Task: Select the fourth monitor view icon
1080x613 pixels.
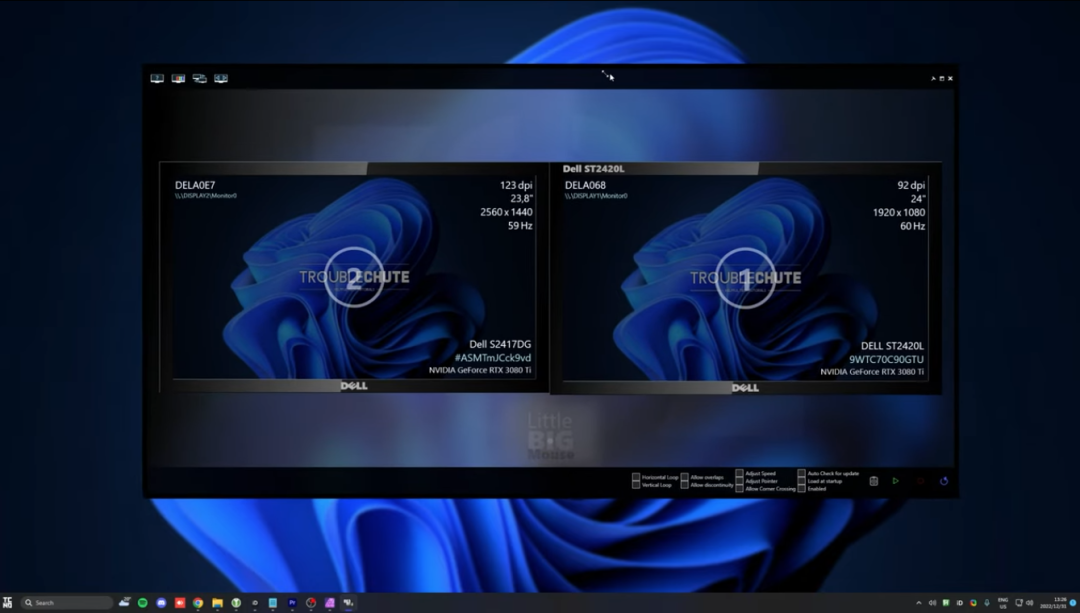Action: click(221, 79)
